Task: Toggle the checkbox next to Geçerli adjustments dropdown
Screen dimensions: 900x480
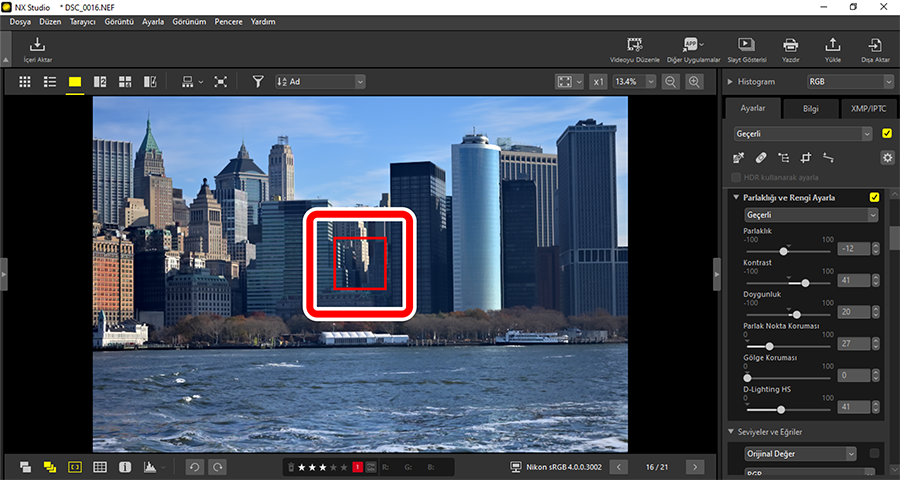Action: pyautogui.click(x=886, y=133)
